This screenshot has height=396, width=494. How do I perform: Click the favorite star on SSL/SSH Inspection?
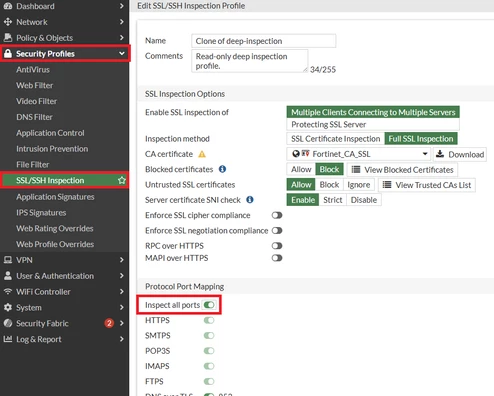click(122, 180)
